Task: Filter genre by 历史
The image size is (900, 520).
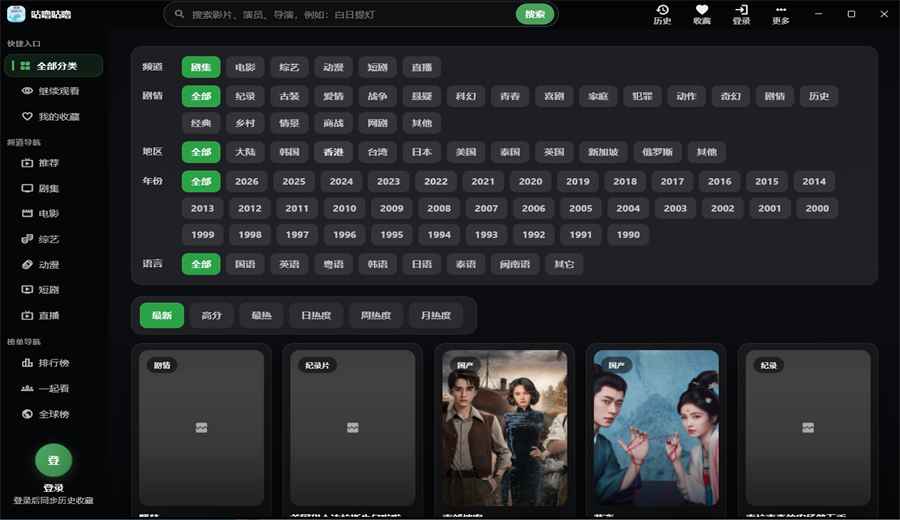Action: pos(819,96)
